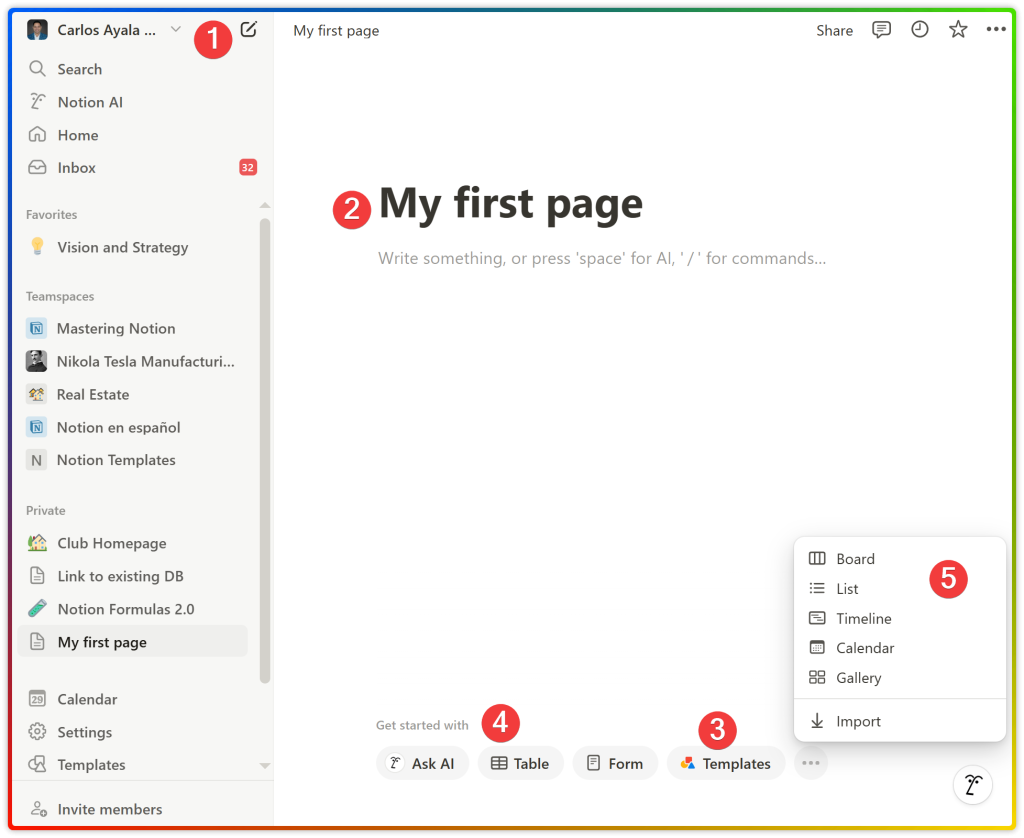This screenshot has height=838, width=1024.
Task: Click the Invite members person icon
Action: click(x=39, y=809)
